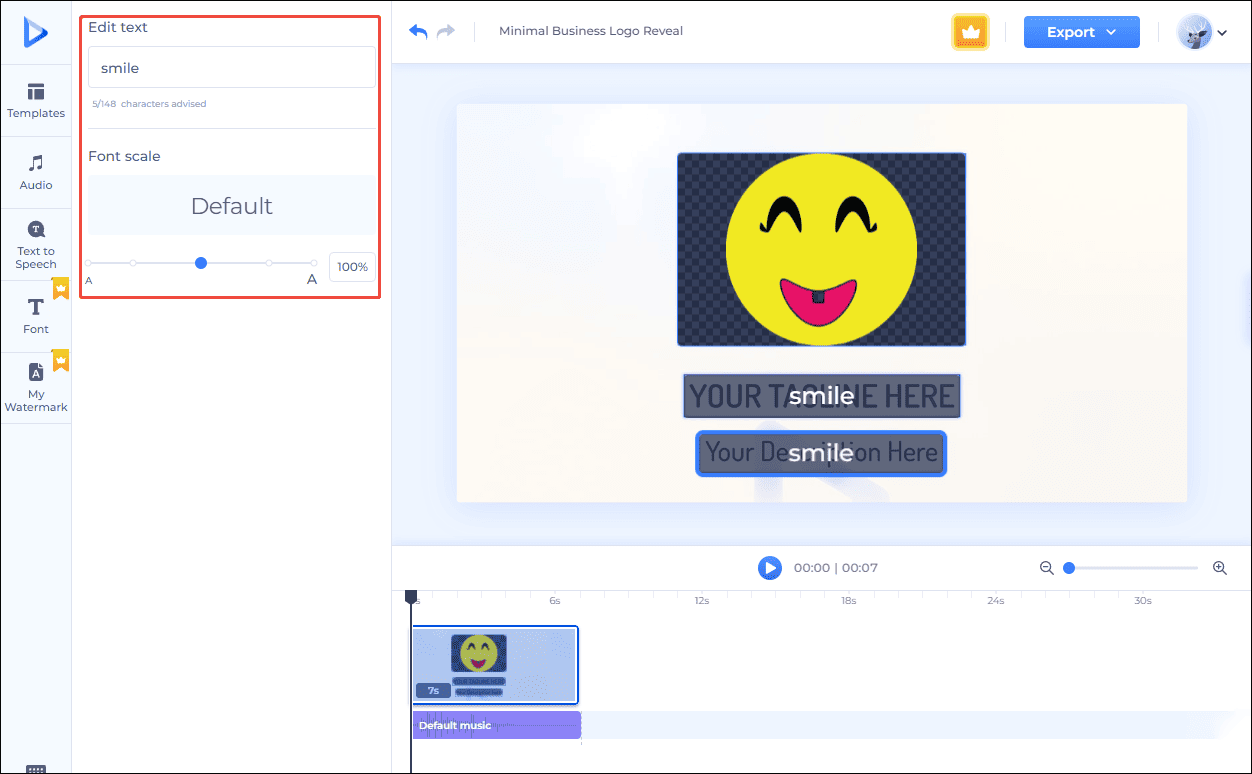Image resolution: width=1252 pixels, height=774 pixels.
Task: Open the Font panel
Action: pos(36,314)
